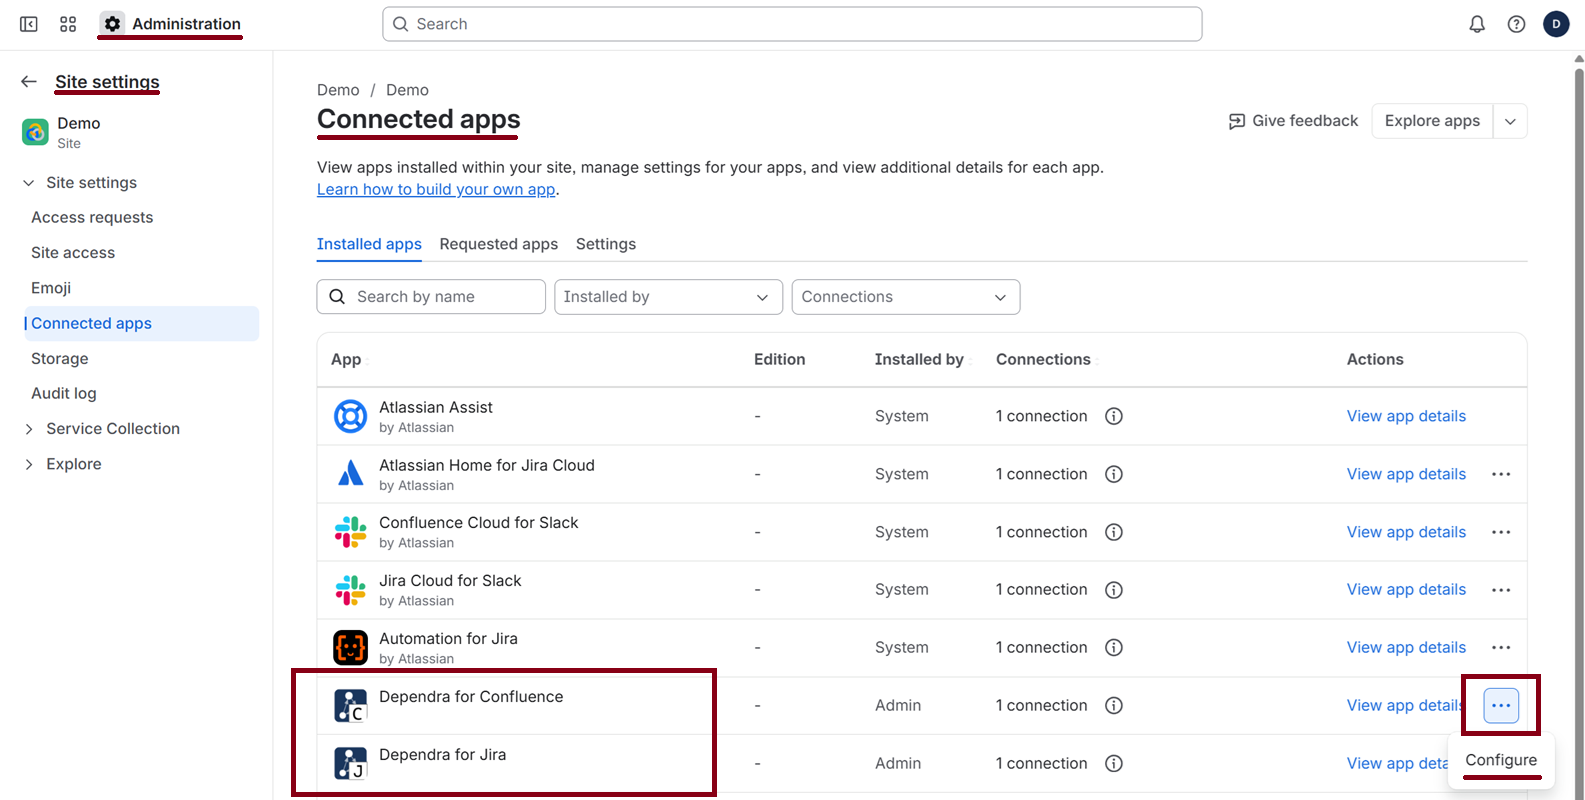Open Access requests in the sidebar

92,218
